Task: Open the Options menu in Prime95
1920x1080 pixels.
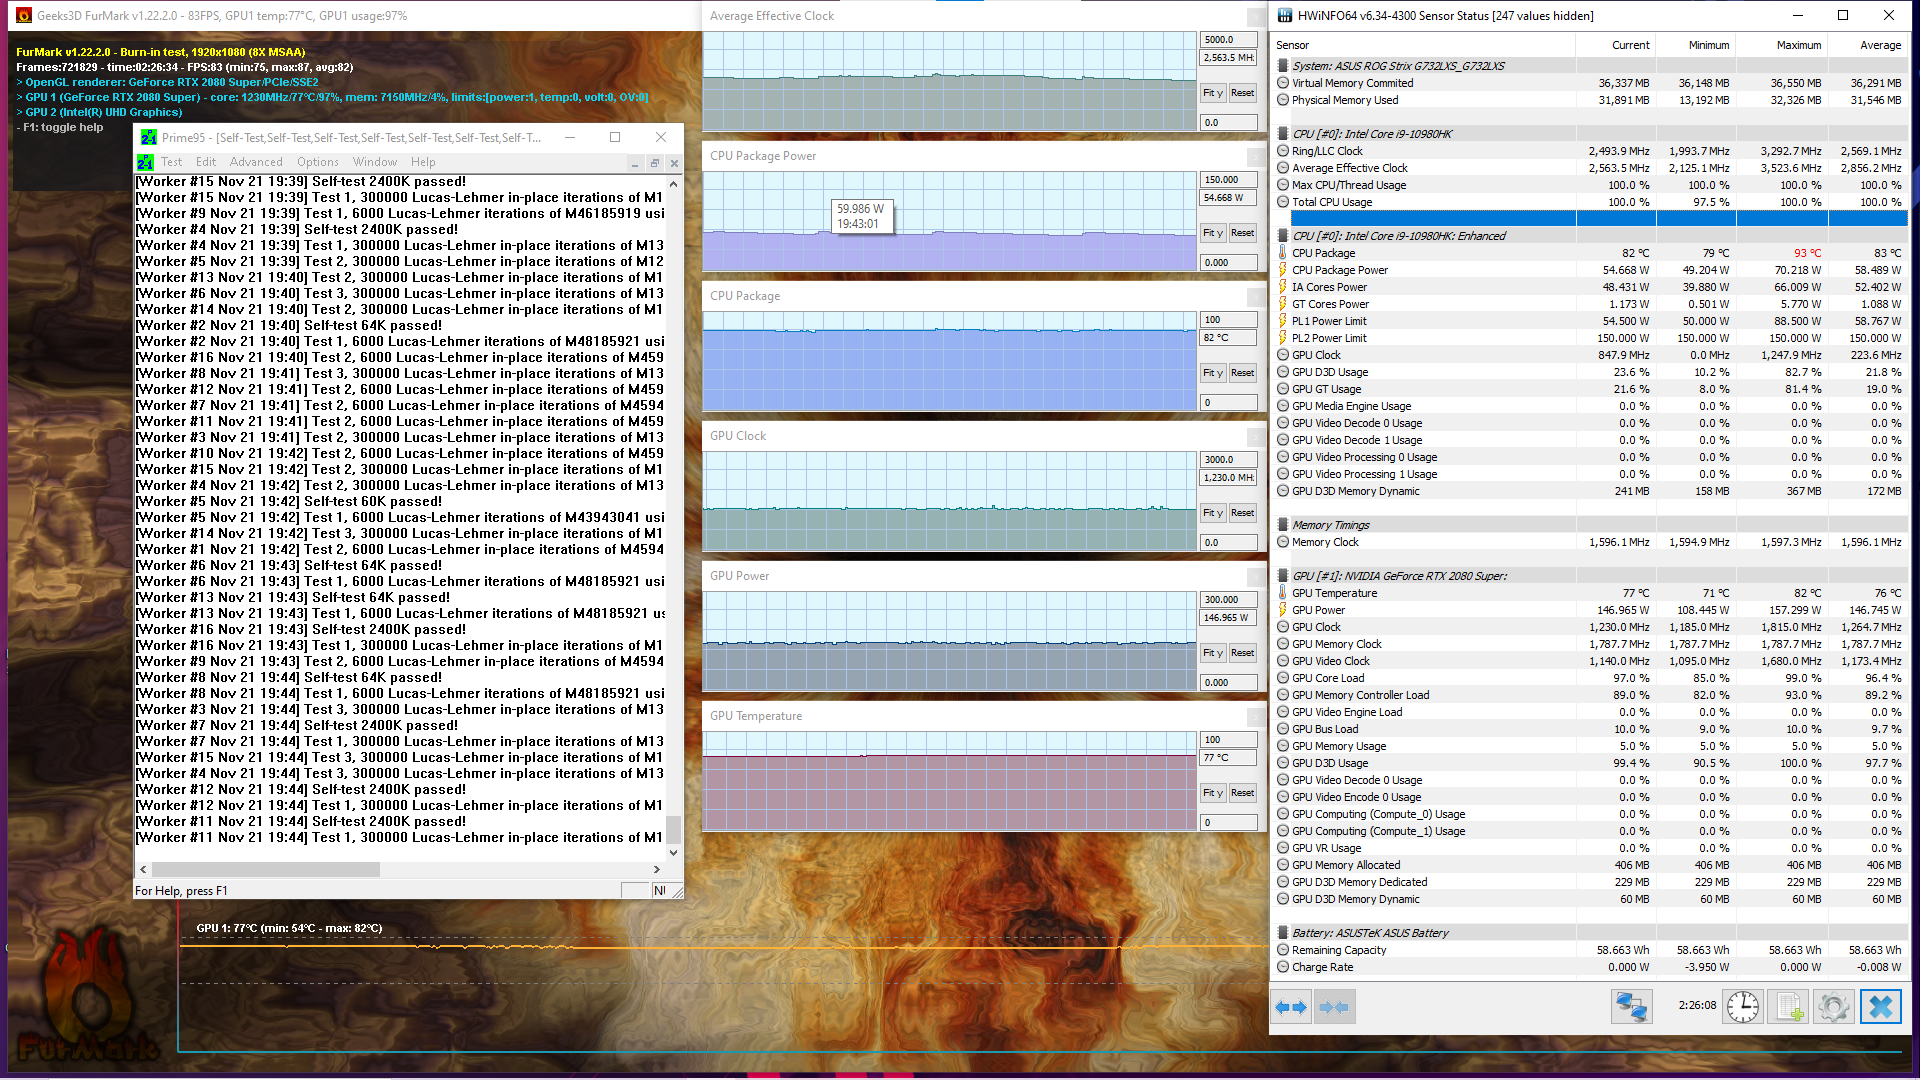Action: 318,162
